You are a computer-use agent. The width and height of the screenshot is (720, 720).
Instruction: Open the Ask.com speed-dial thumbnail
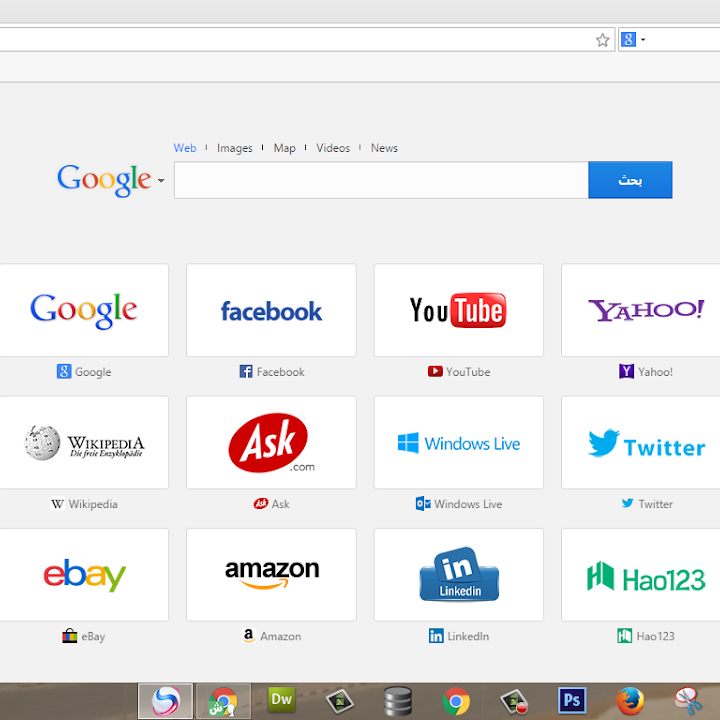point(271,443)
